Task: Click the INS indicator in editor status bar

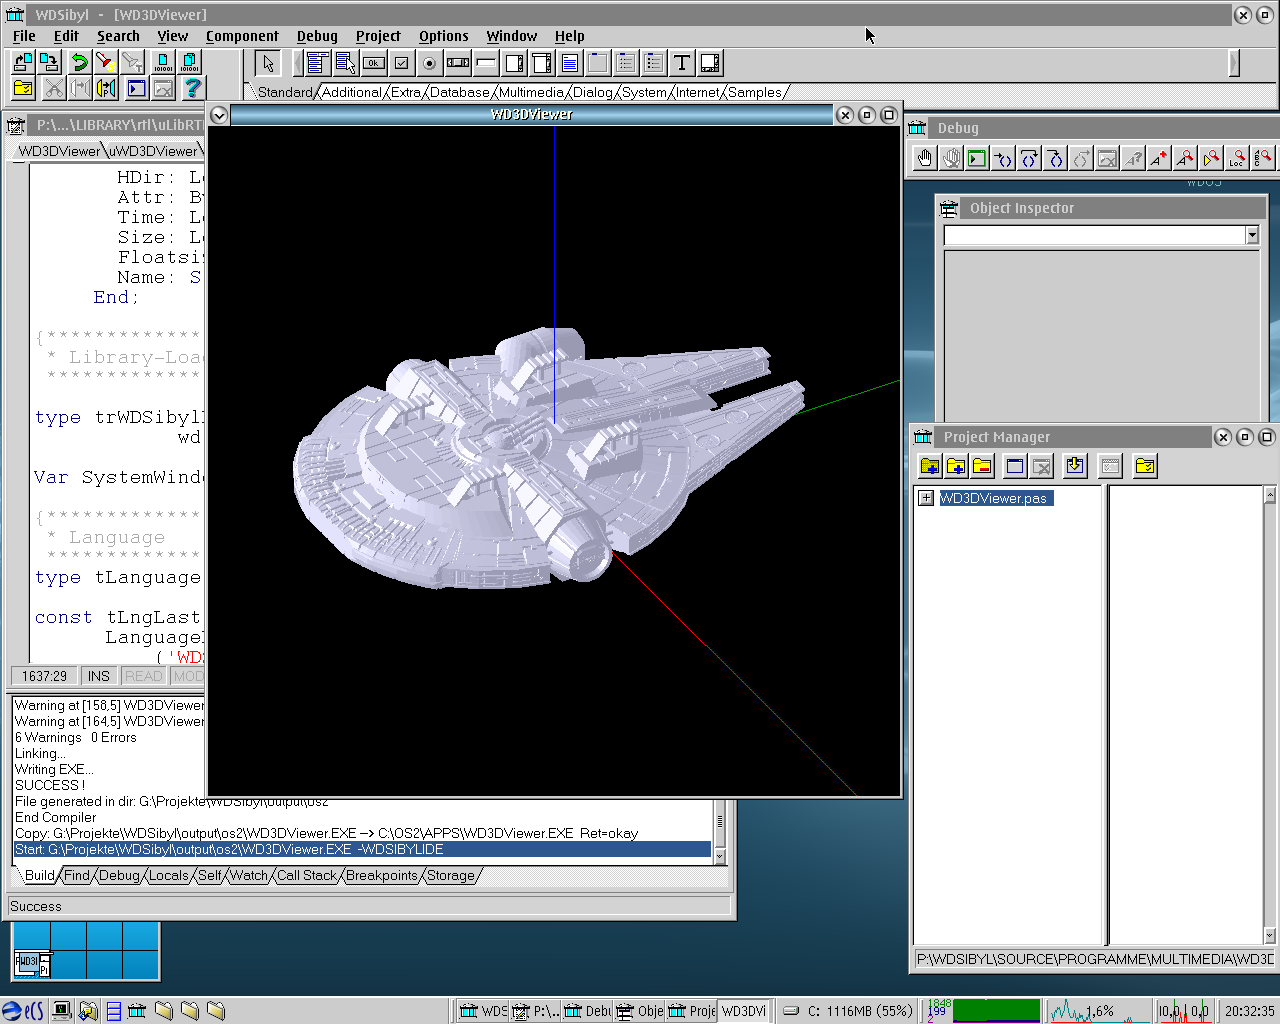Action: point(99,676)
